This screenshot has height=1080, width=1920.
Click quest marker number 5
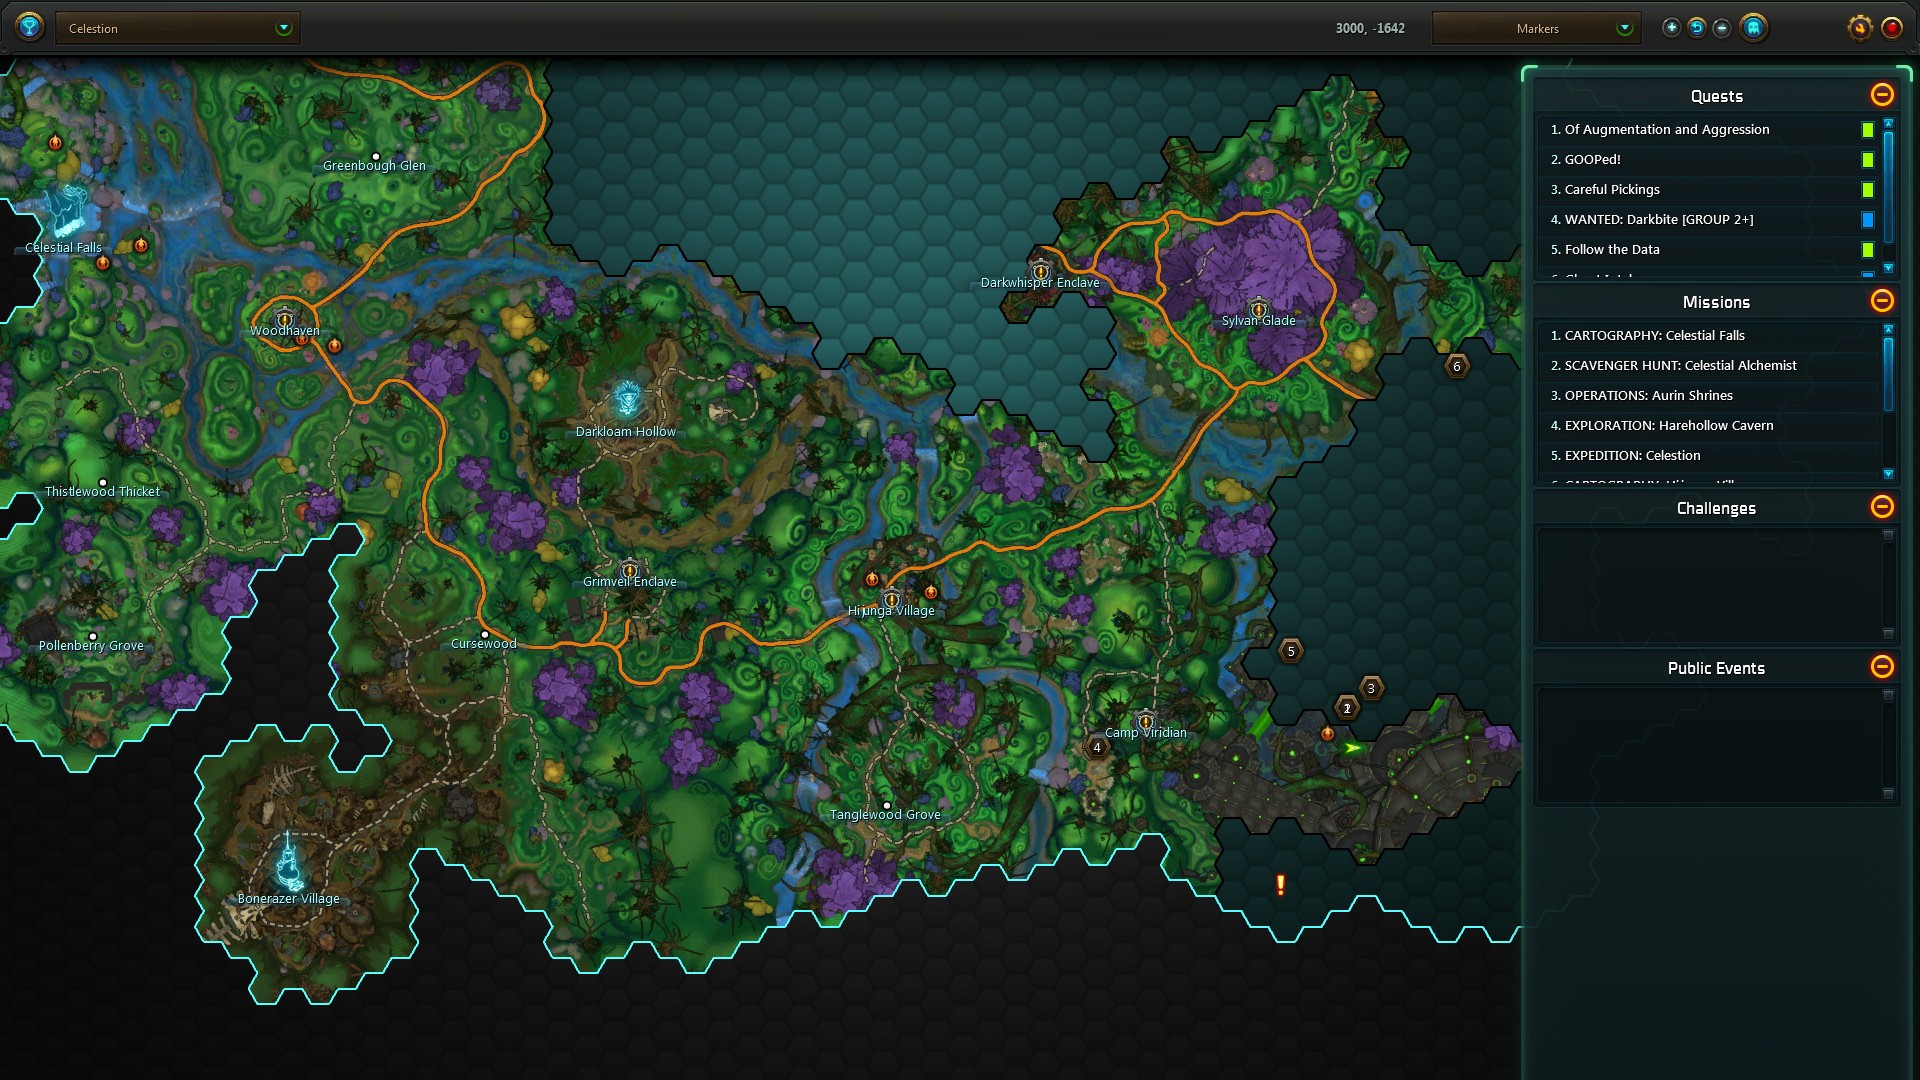point(1291,651)
